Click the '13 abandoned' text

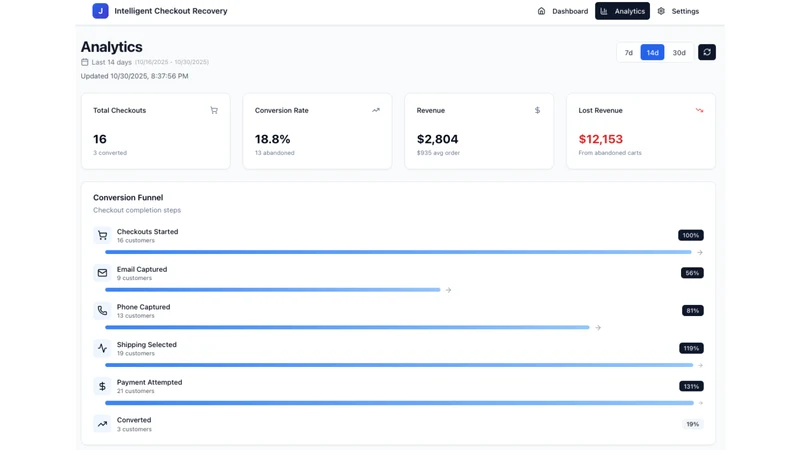click(x=274, y=153)
